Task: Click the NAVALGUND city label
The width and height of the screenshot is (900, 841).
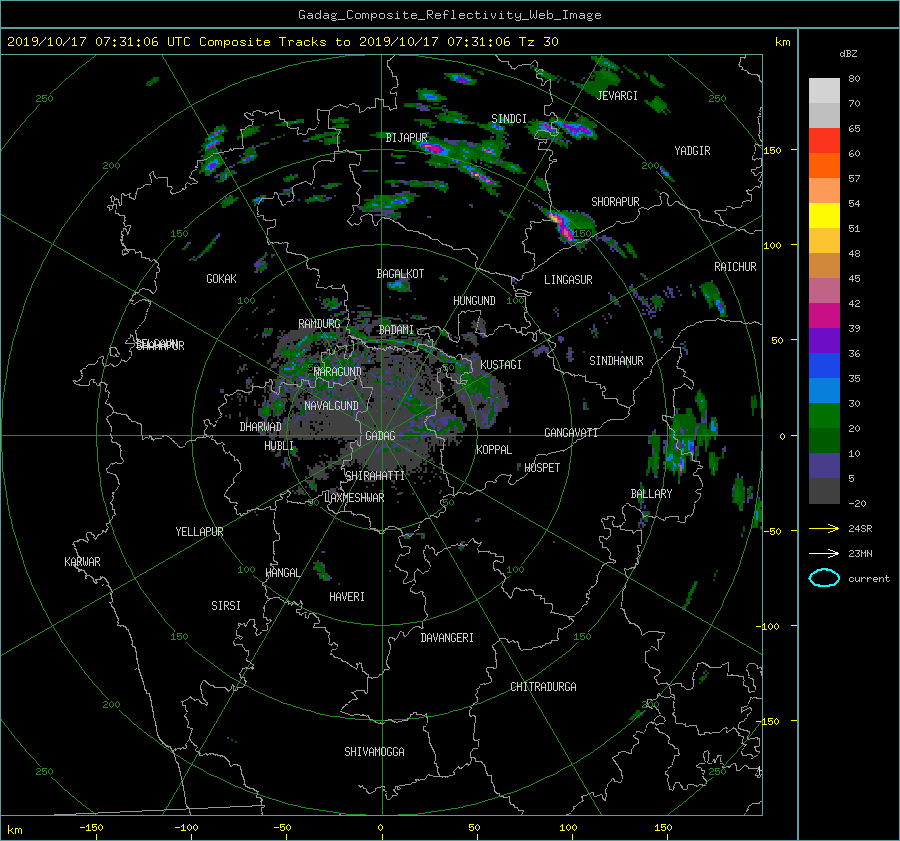Action: (x=331, y=406)
